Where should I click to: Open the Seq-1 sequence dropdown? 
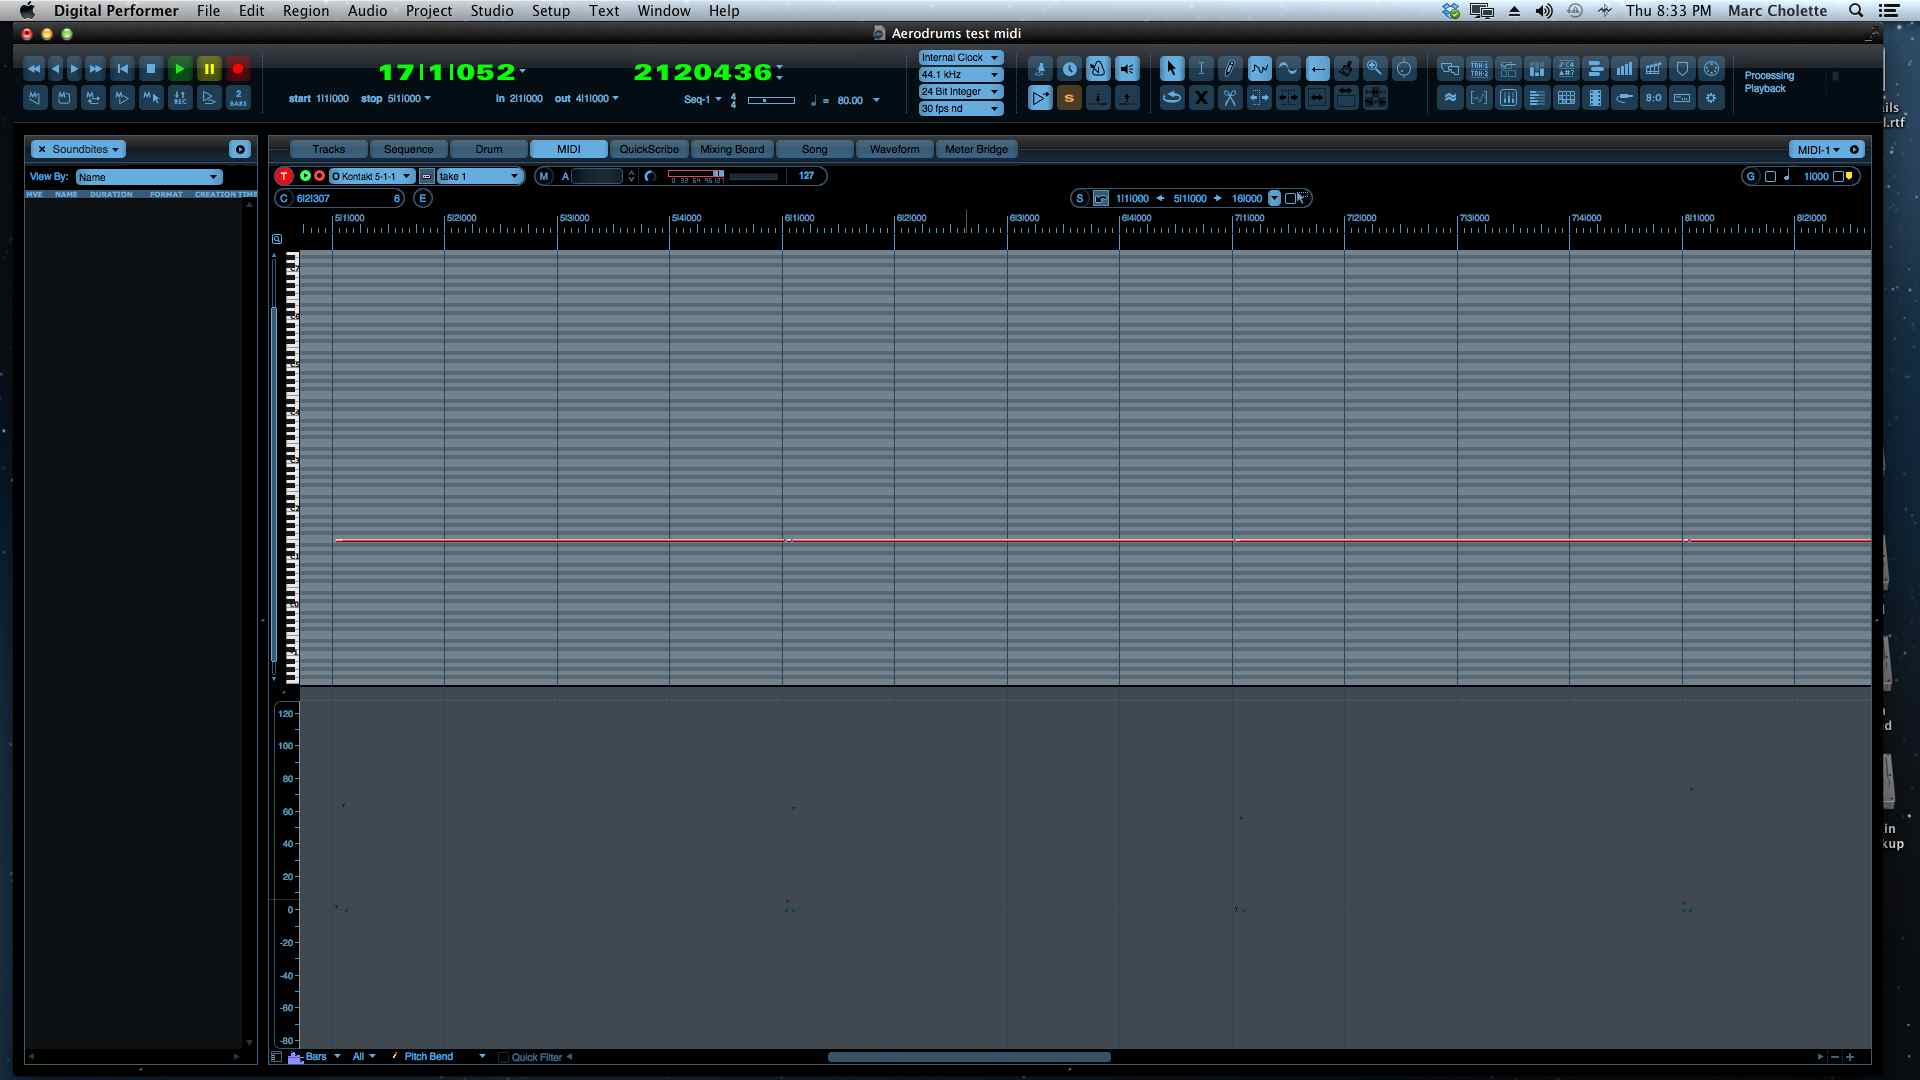pyautogui.click(x=702, y=100)
